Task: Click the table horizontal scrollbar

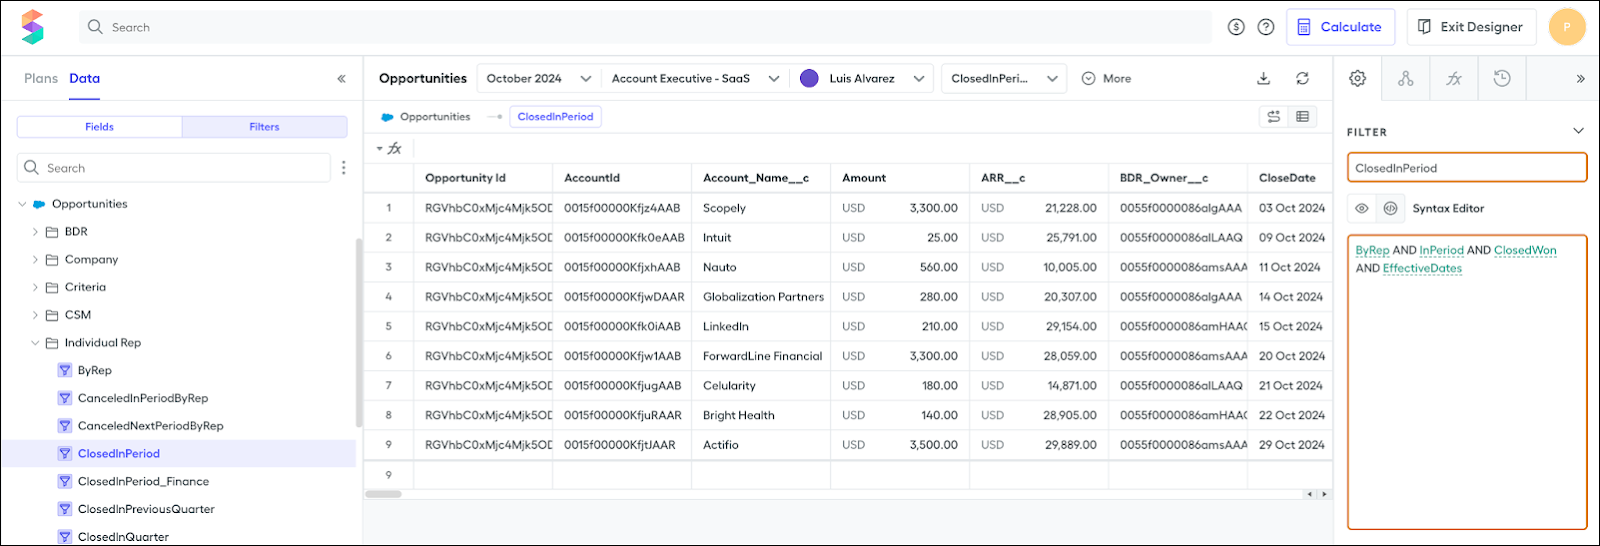Action: 383,494
